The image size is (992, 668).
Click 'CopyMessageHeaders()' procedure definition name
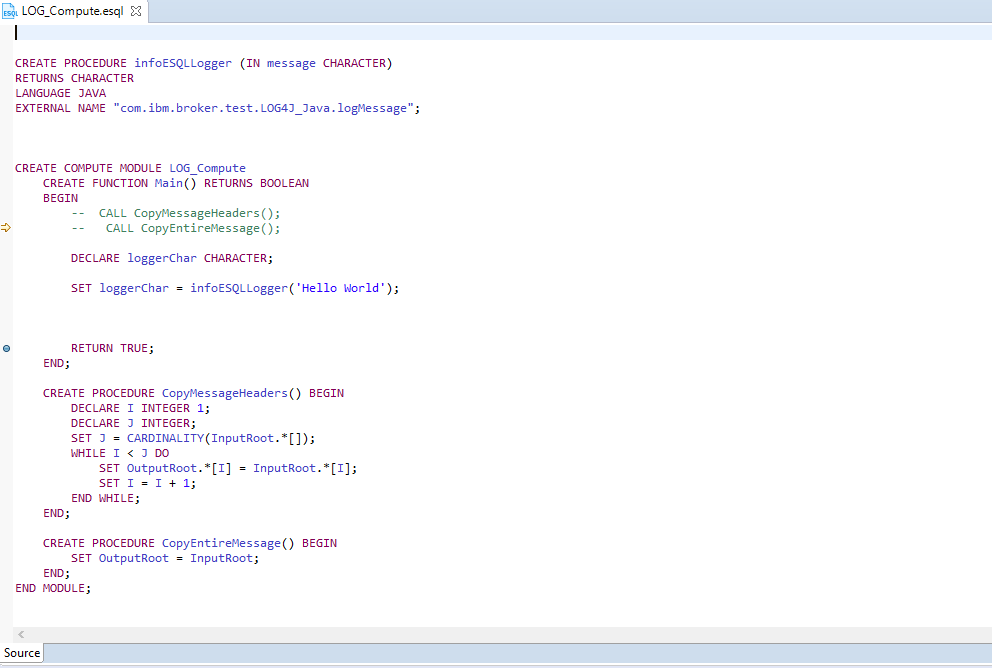click(232, 393)
